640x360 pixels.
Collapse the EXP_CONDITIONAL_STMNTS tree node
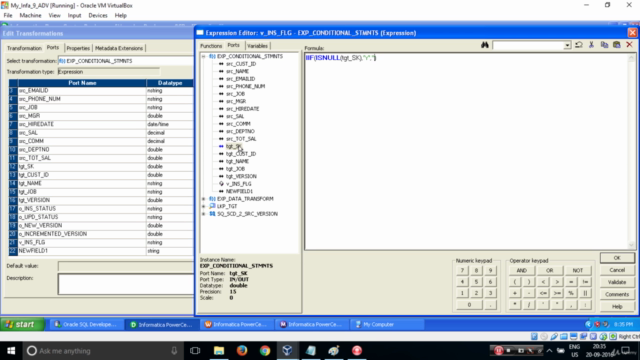(x=204, y=56)
